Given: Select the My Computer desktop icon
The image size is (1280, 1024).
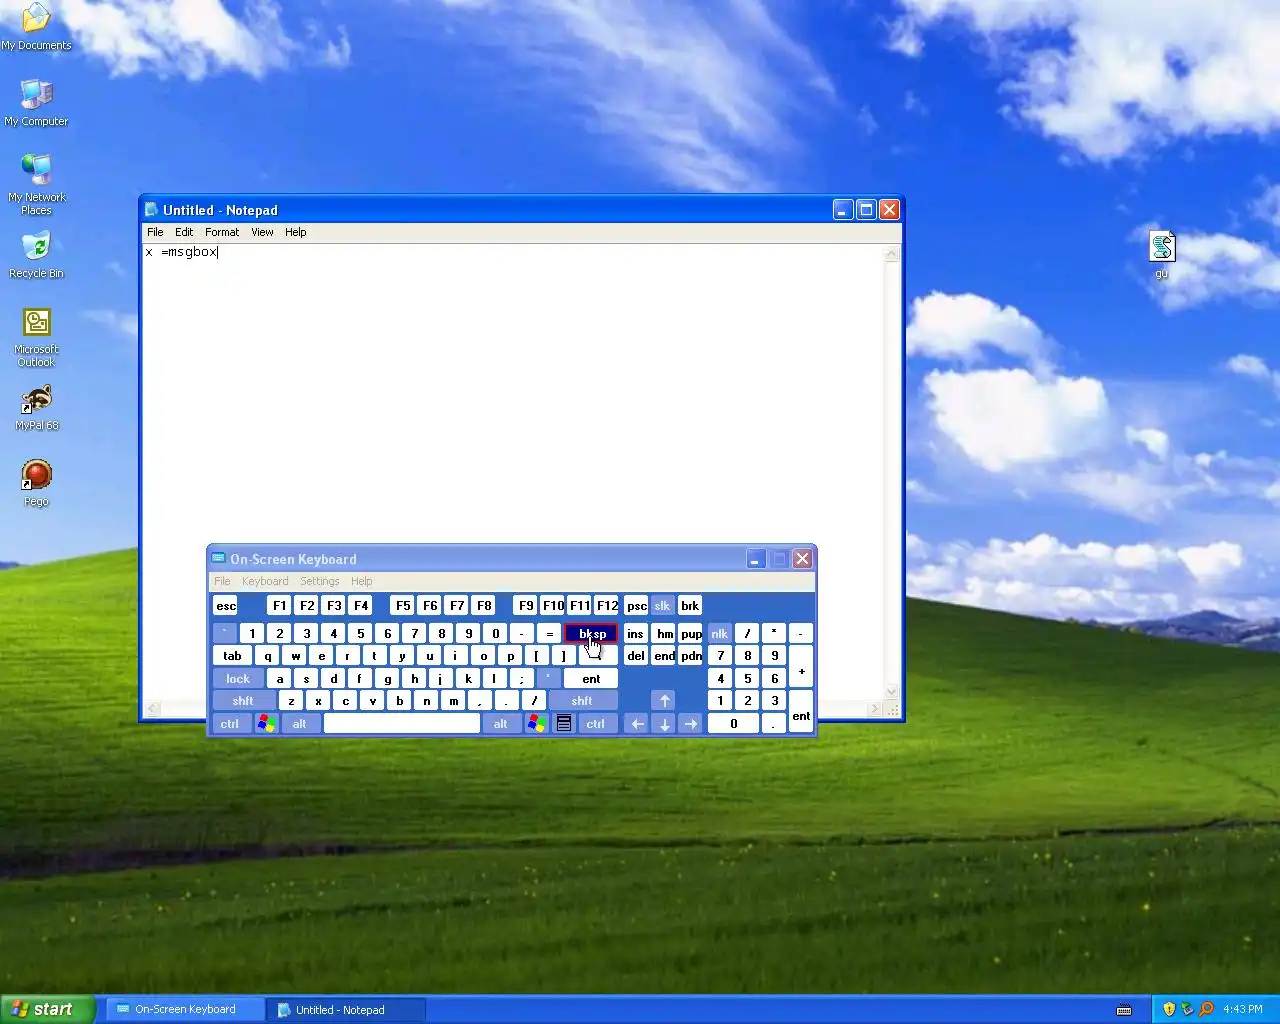Looking at the screenshot, I should click(x=36, y=102).
